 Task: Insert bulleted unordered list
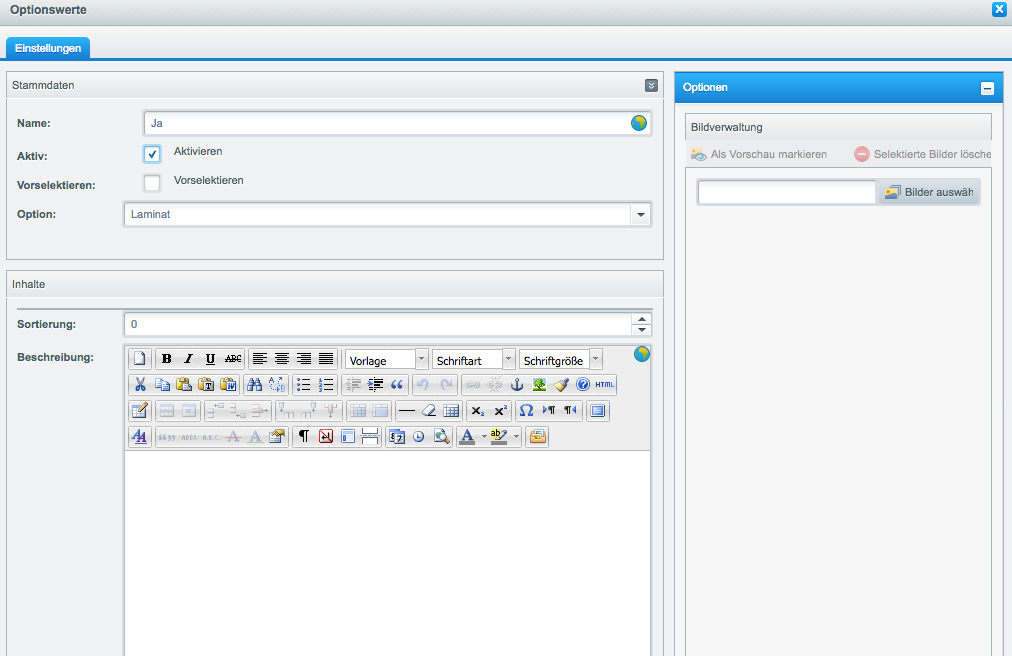coord(304,385)
